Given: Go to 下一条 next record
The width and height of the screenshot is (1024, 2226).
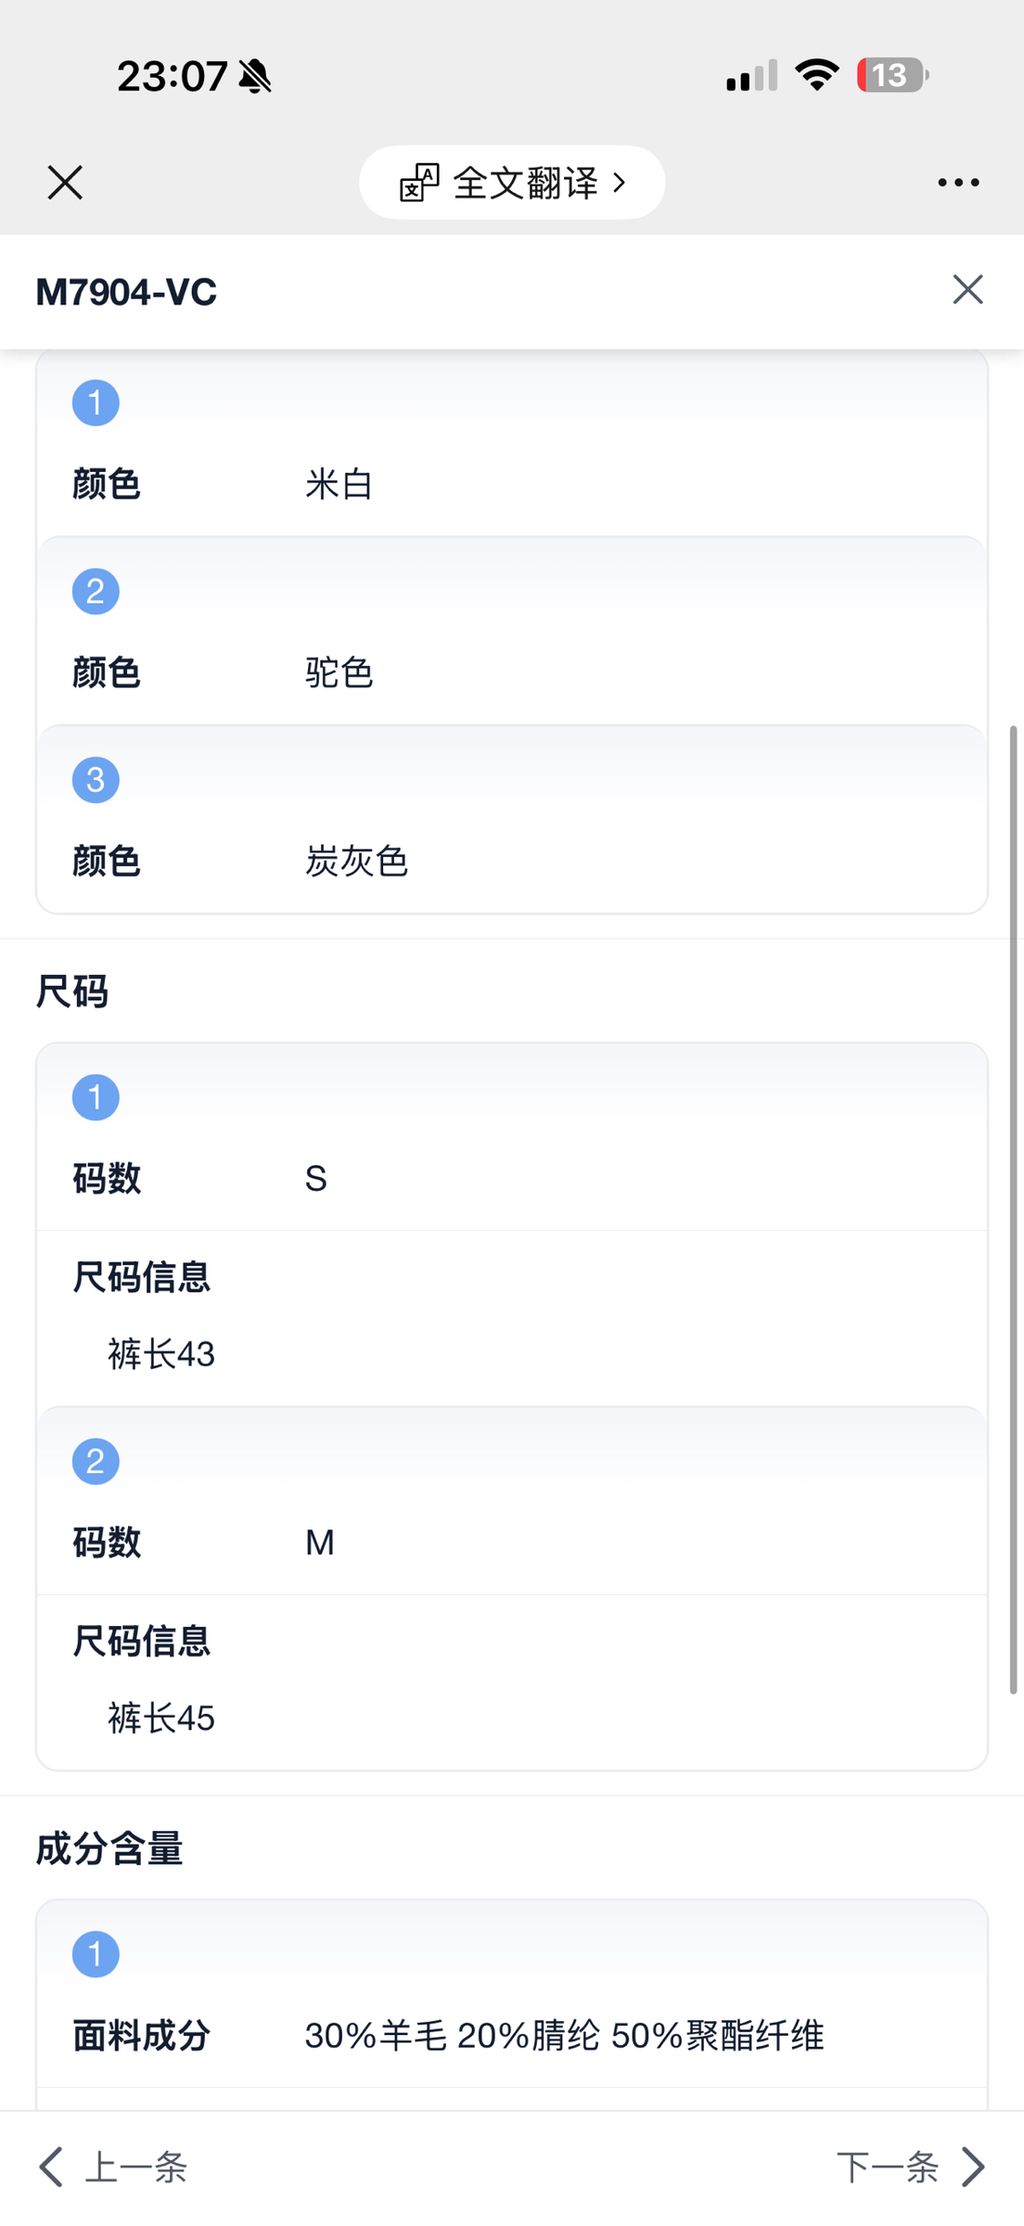Looking at the screenshot, I should coord(887,2167).
